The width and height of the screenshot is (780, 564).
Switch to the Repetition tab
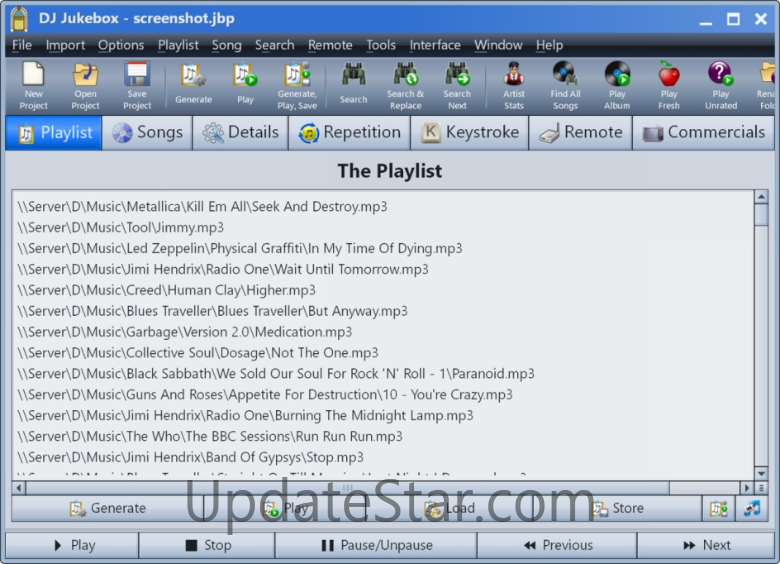(350, 132)
